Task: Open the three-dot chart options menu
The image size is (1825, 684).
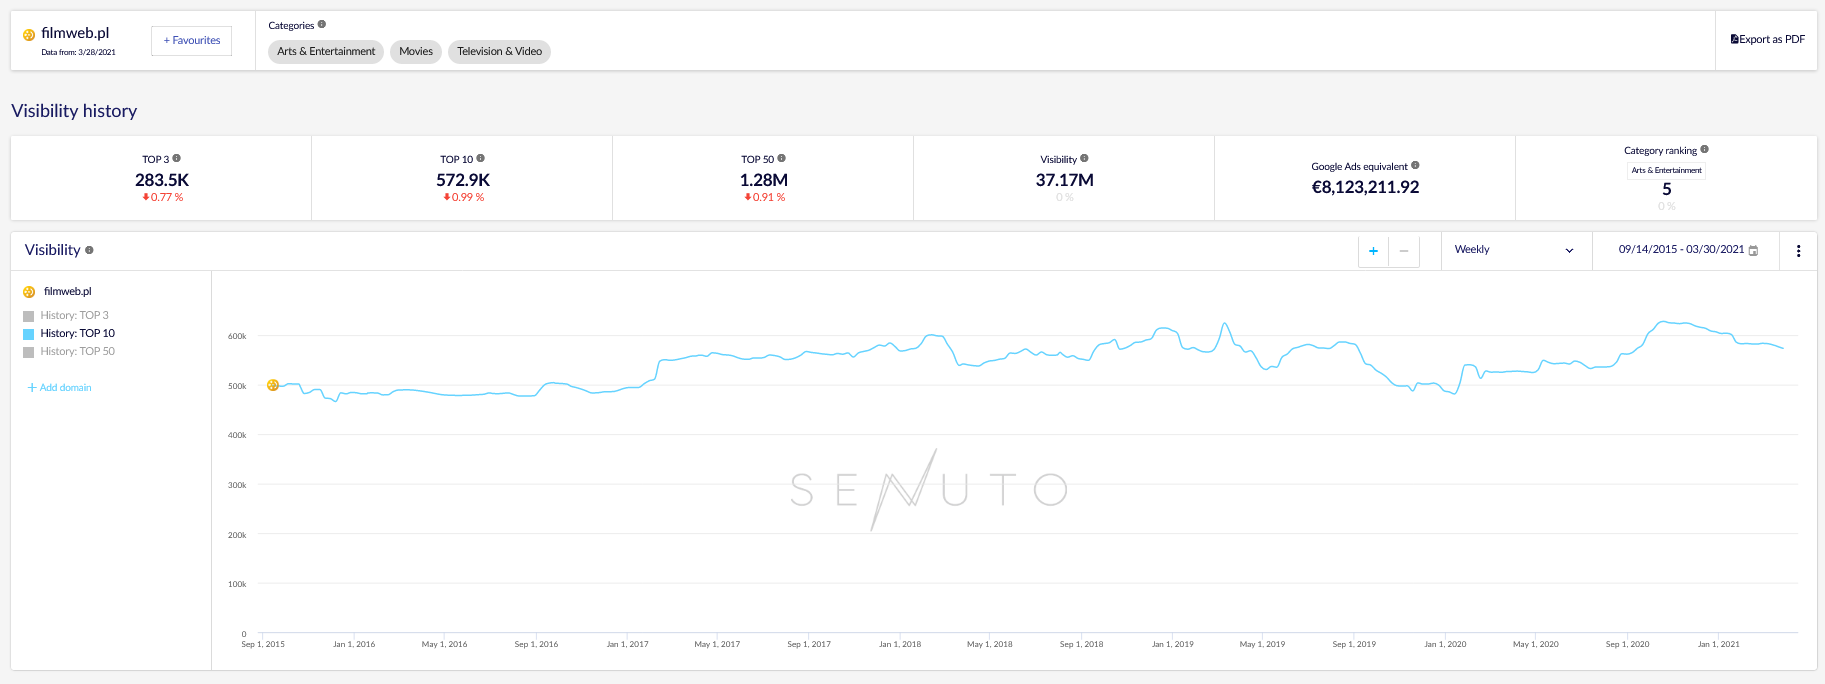Action: click(x=1798, y=251)
